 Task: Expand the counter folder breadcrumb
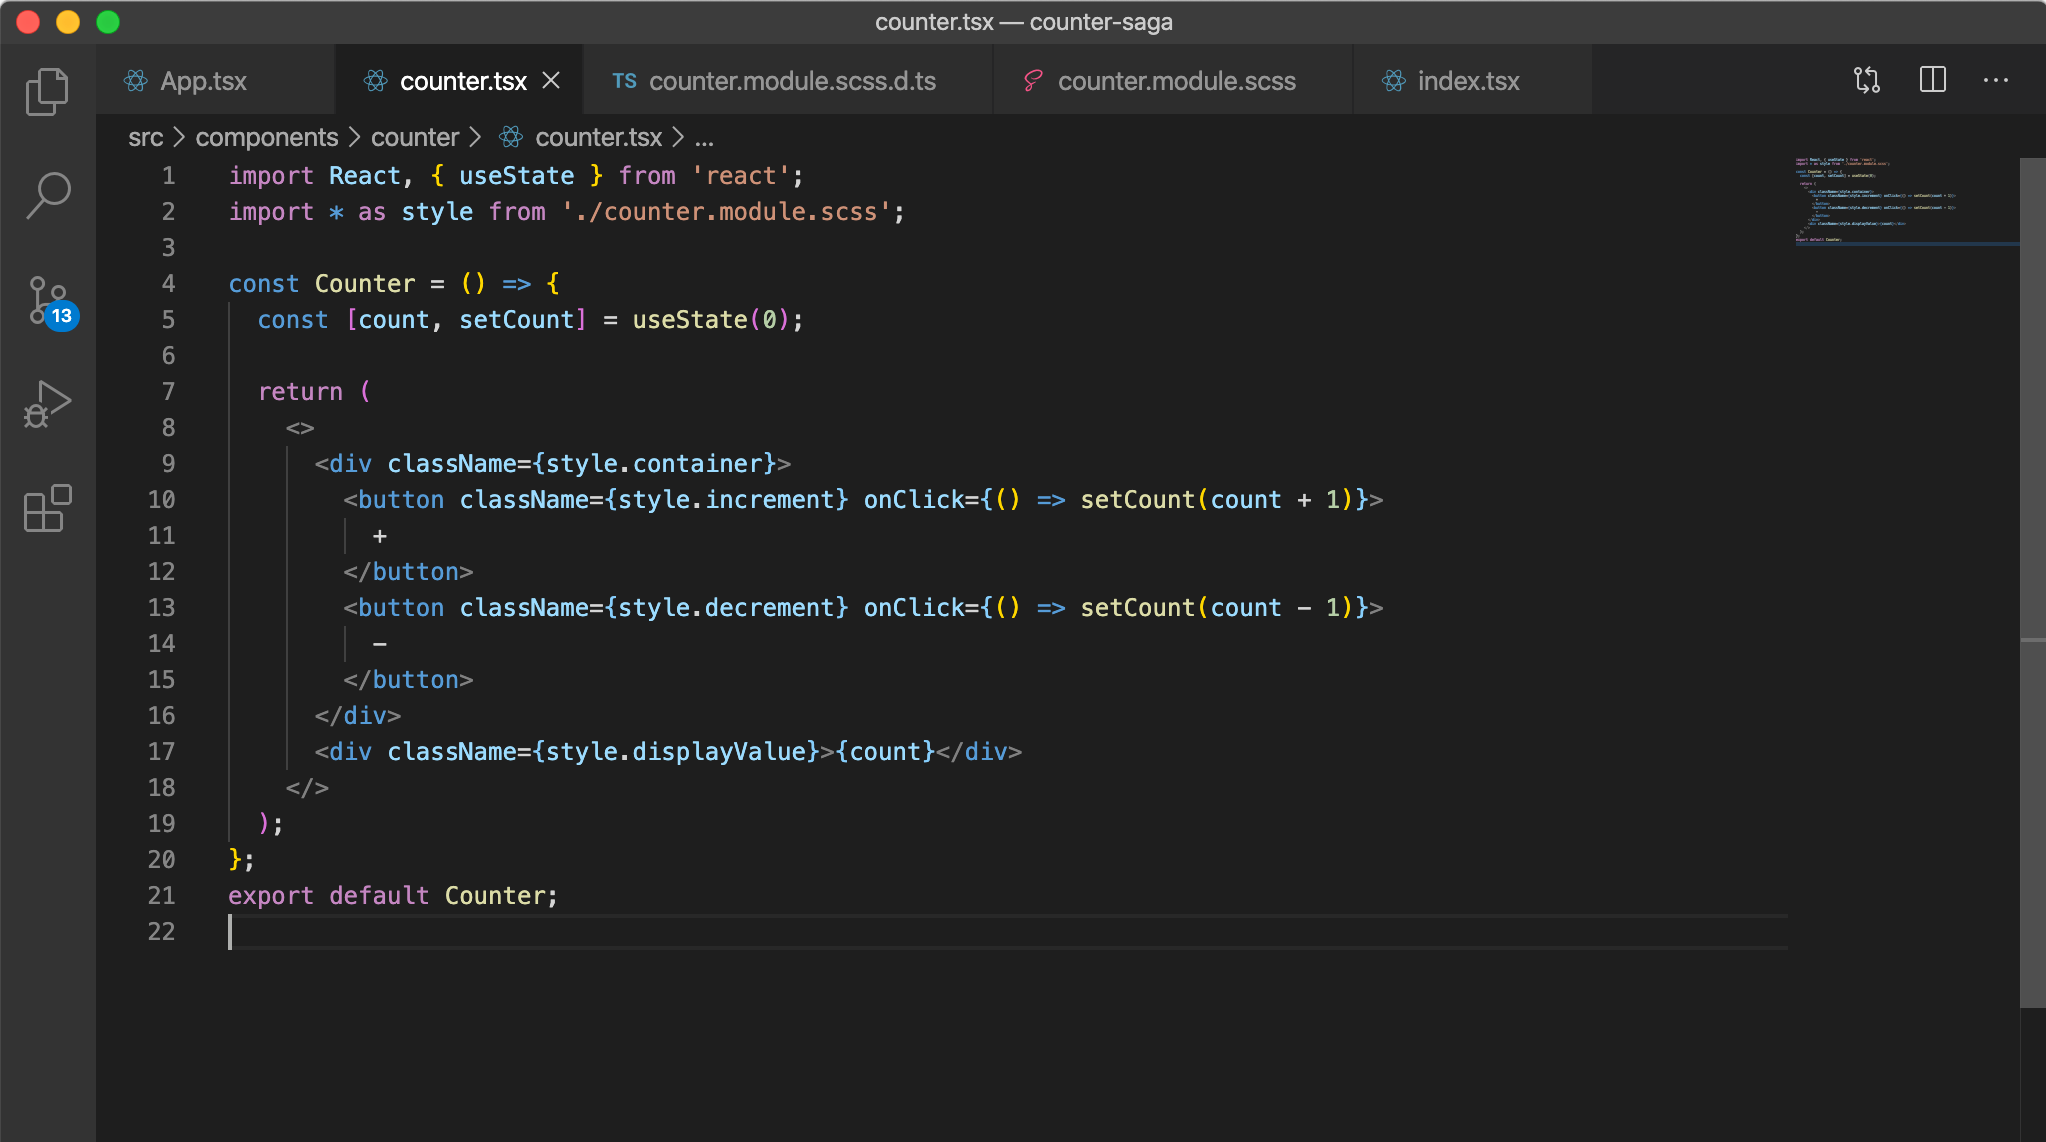[415, 137]
